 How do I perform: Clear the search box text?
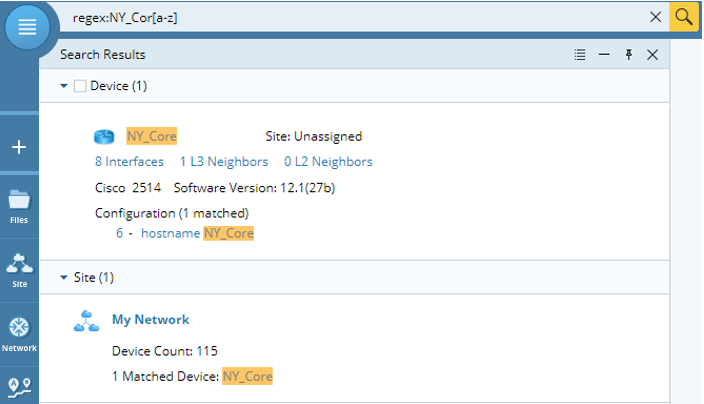656,17
